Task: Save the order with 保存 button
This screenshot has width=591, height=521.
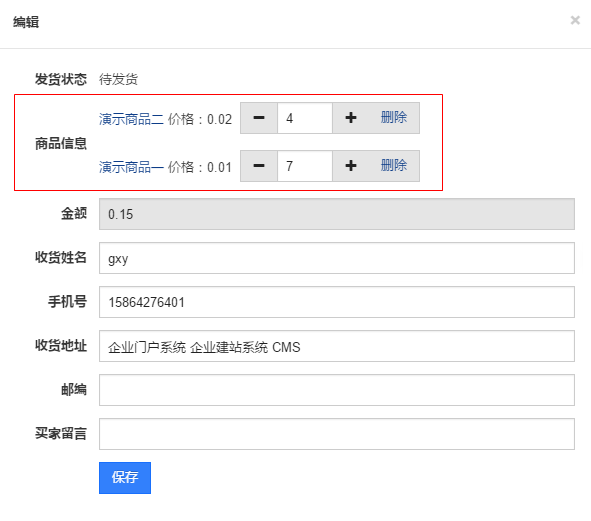Action: (125, 478)
